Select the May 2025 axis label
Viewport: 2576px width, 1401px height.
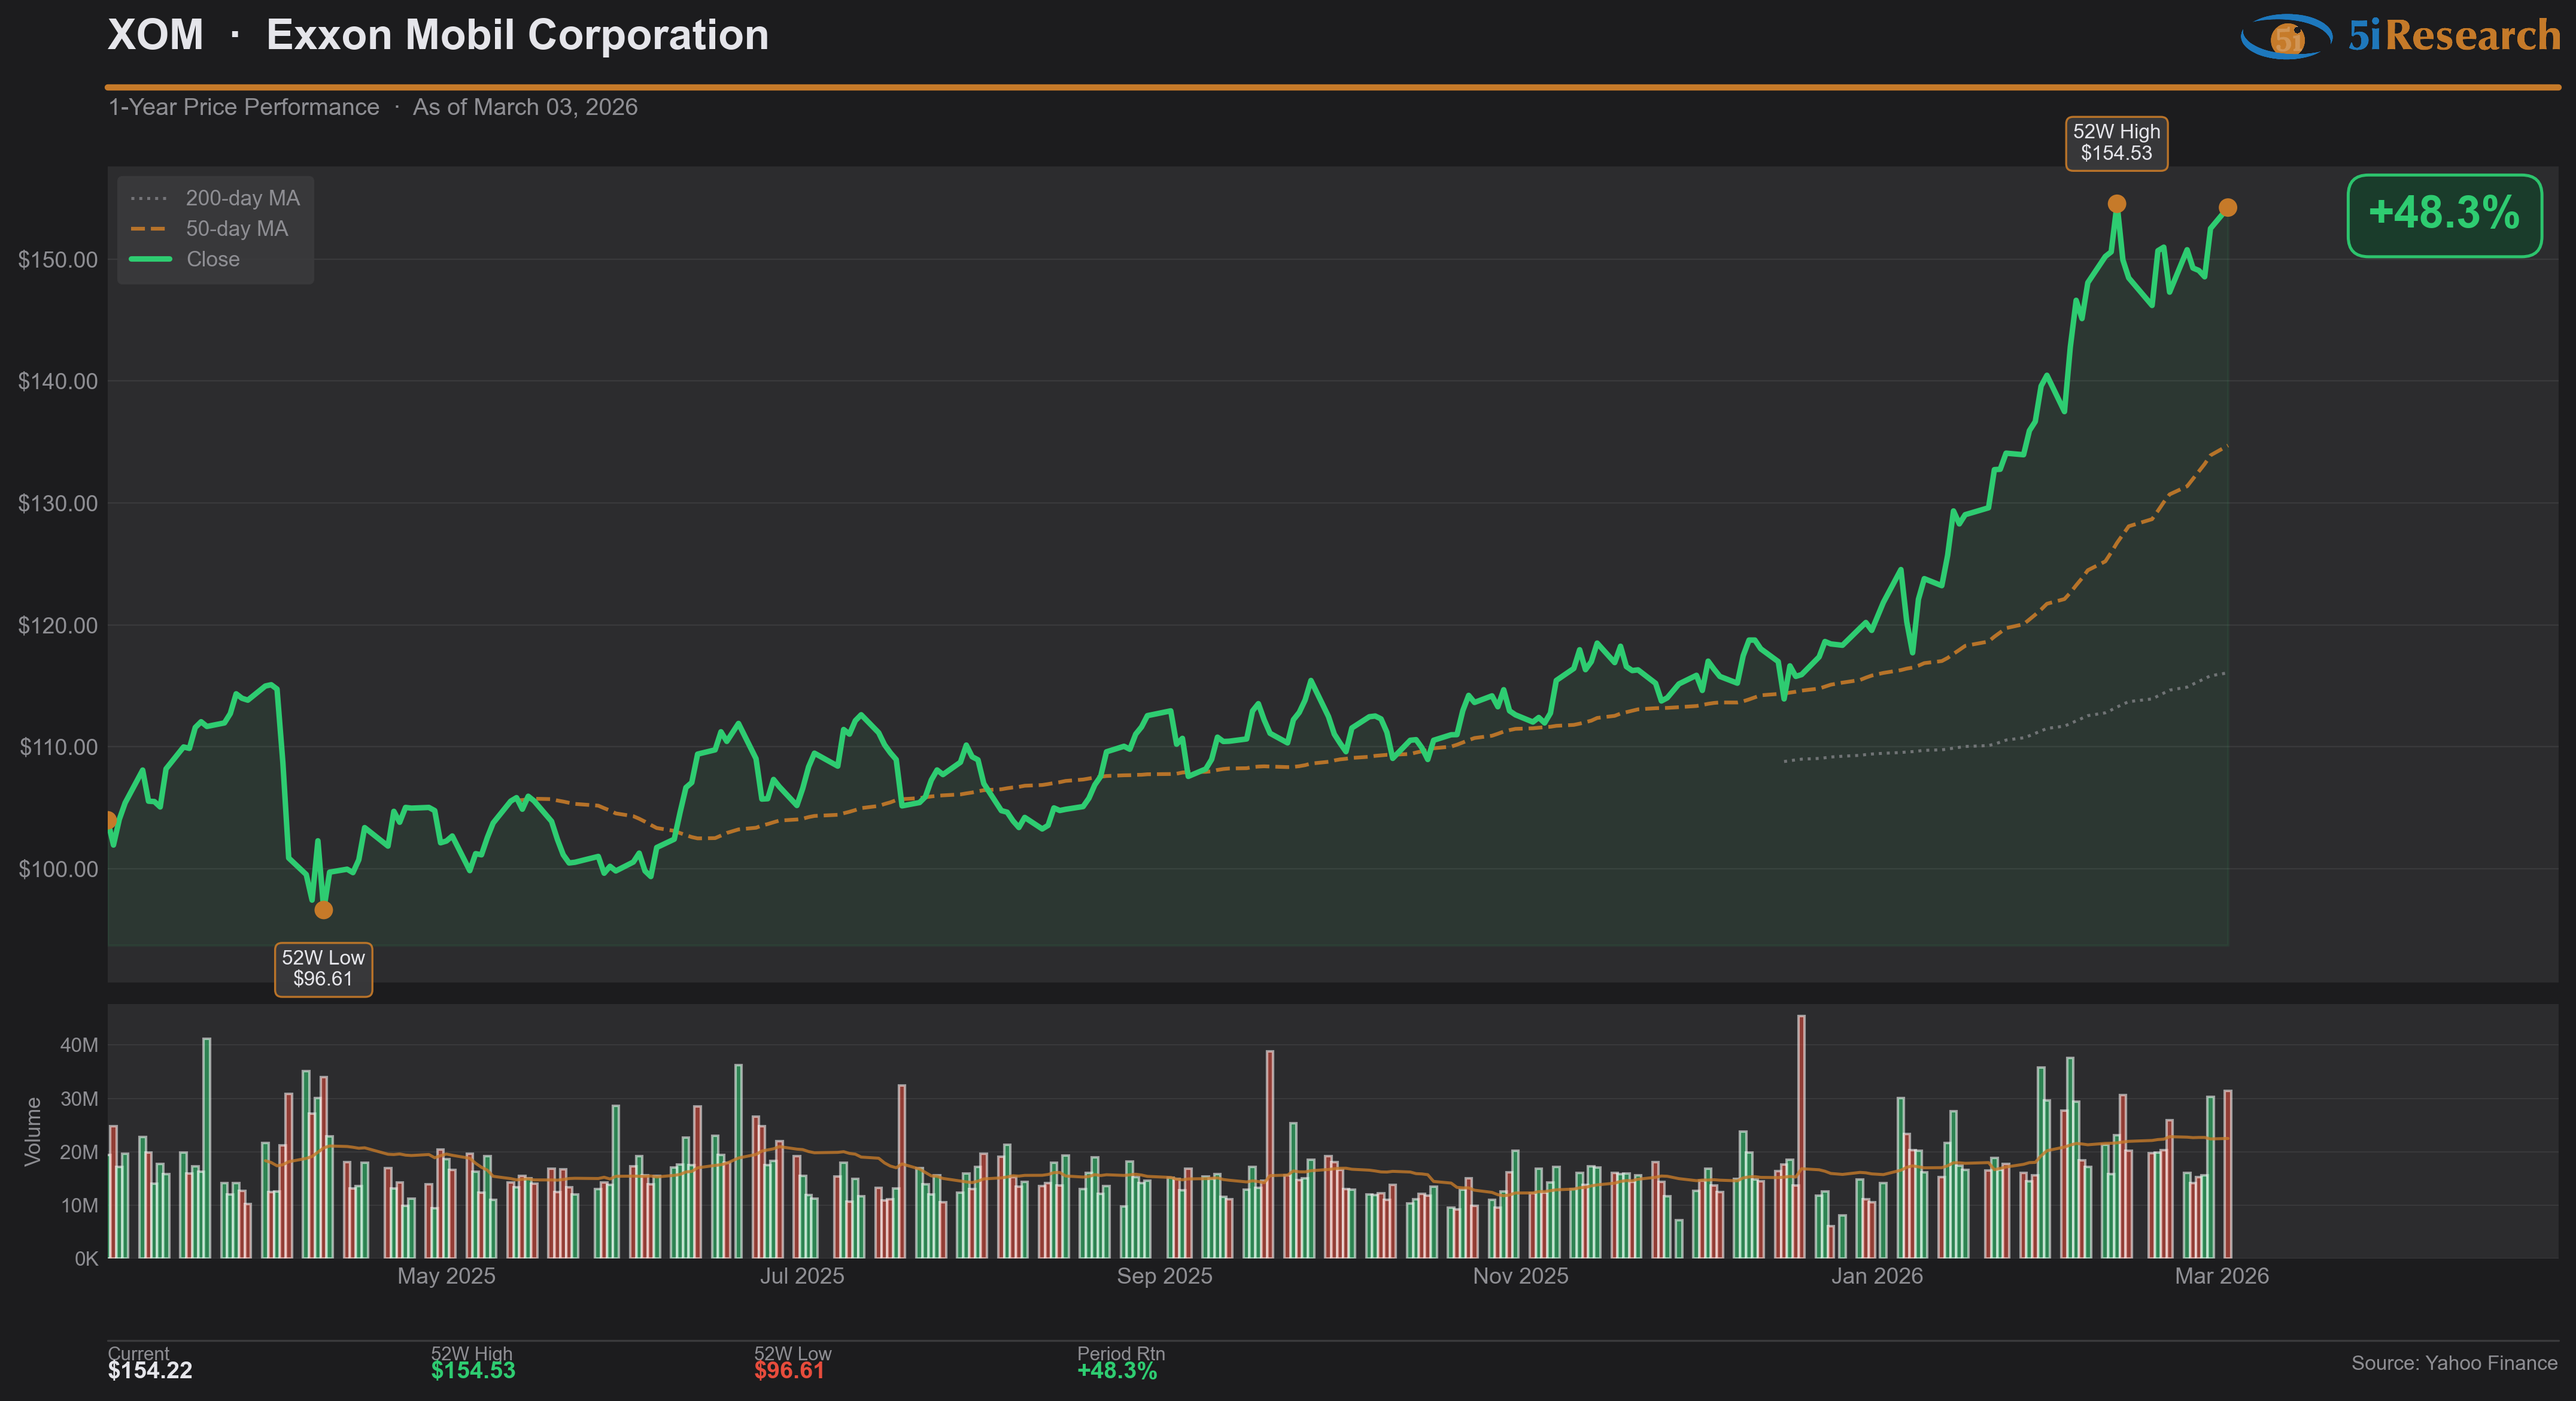[x=446, y=1276]
